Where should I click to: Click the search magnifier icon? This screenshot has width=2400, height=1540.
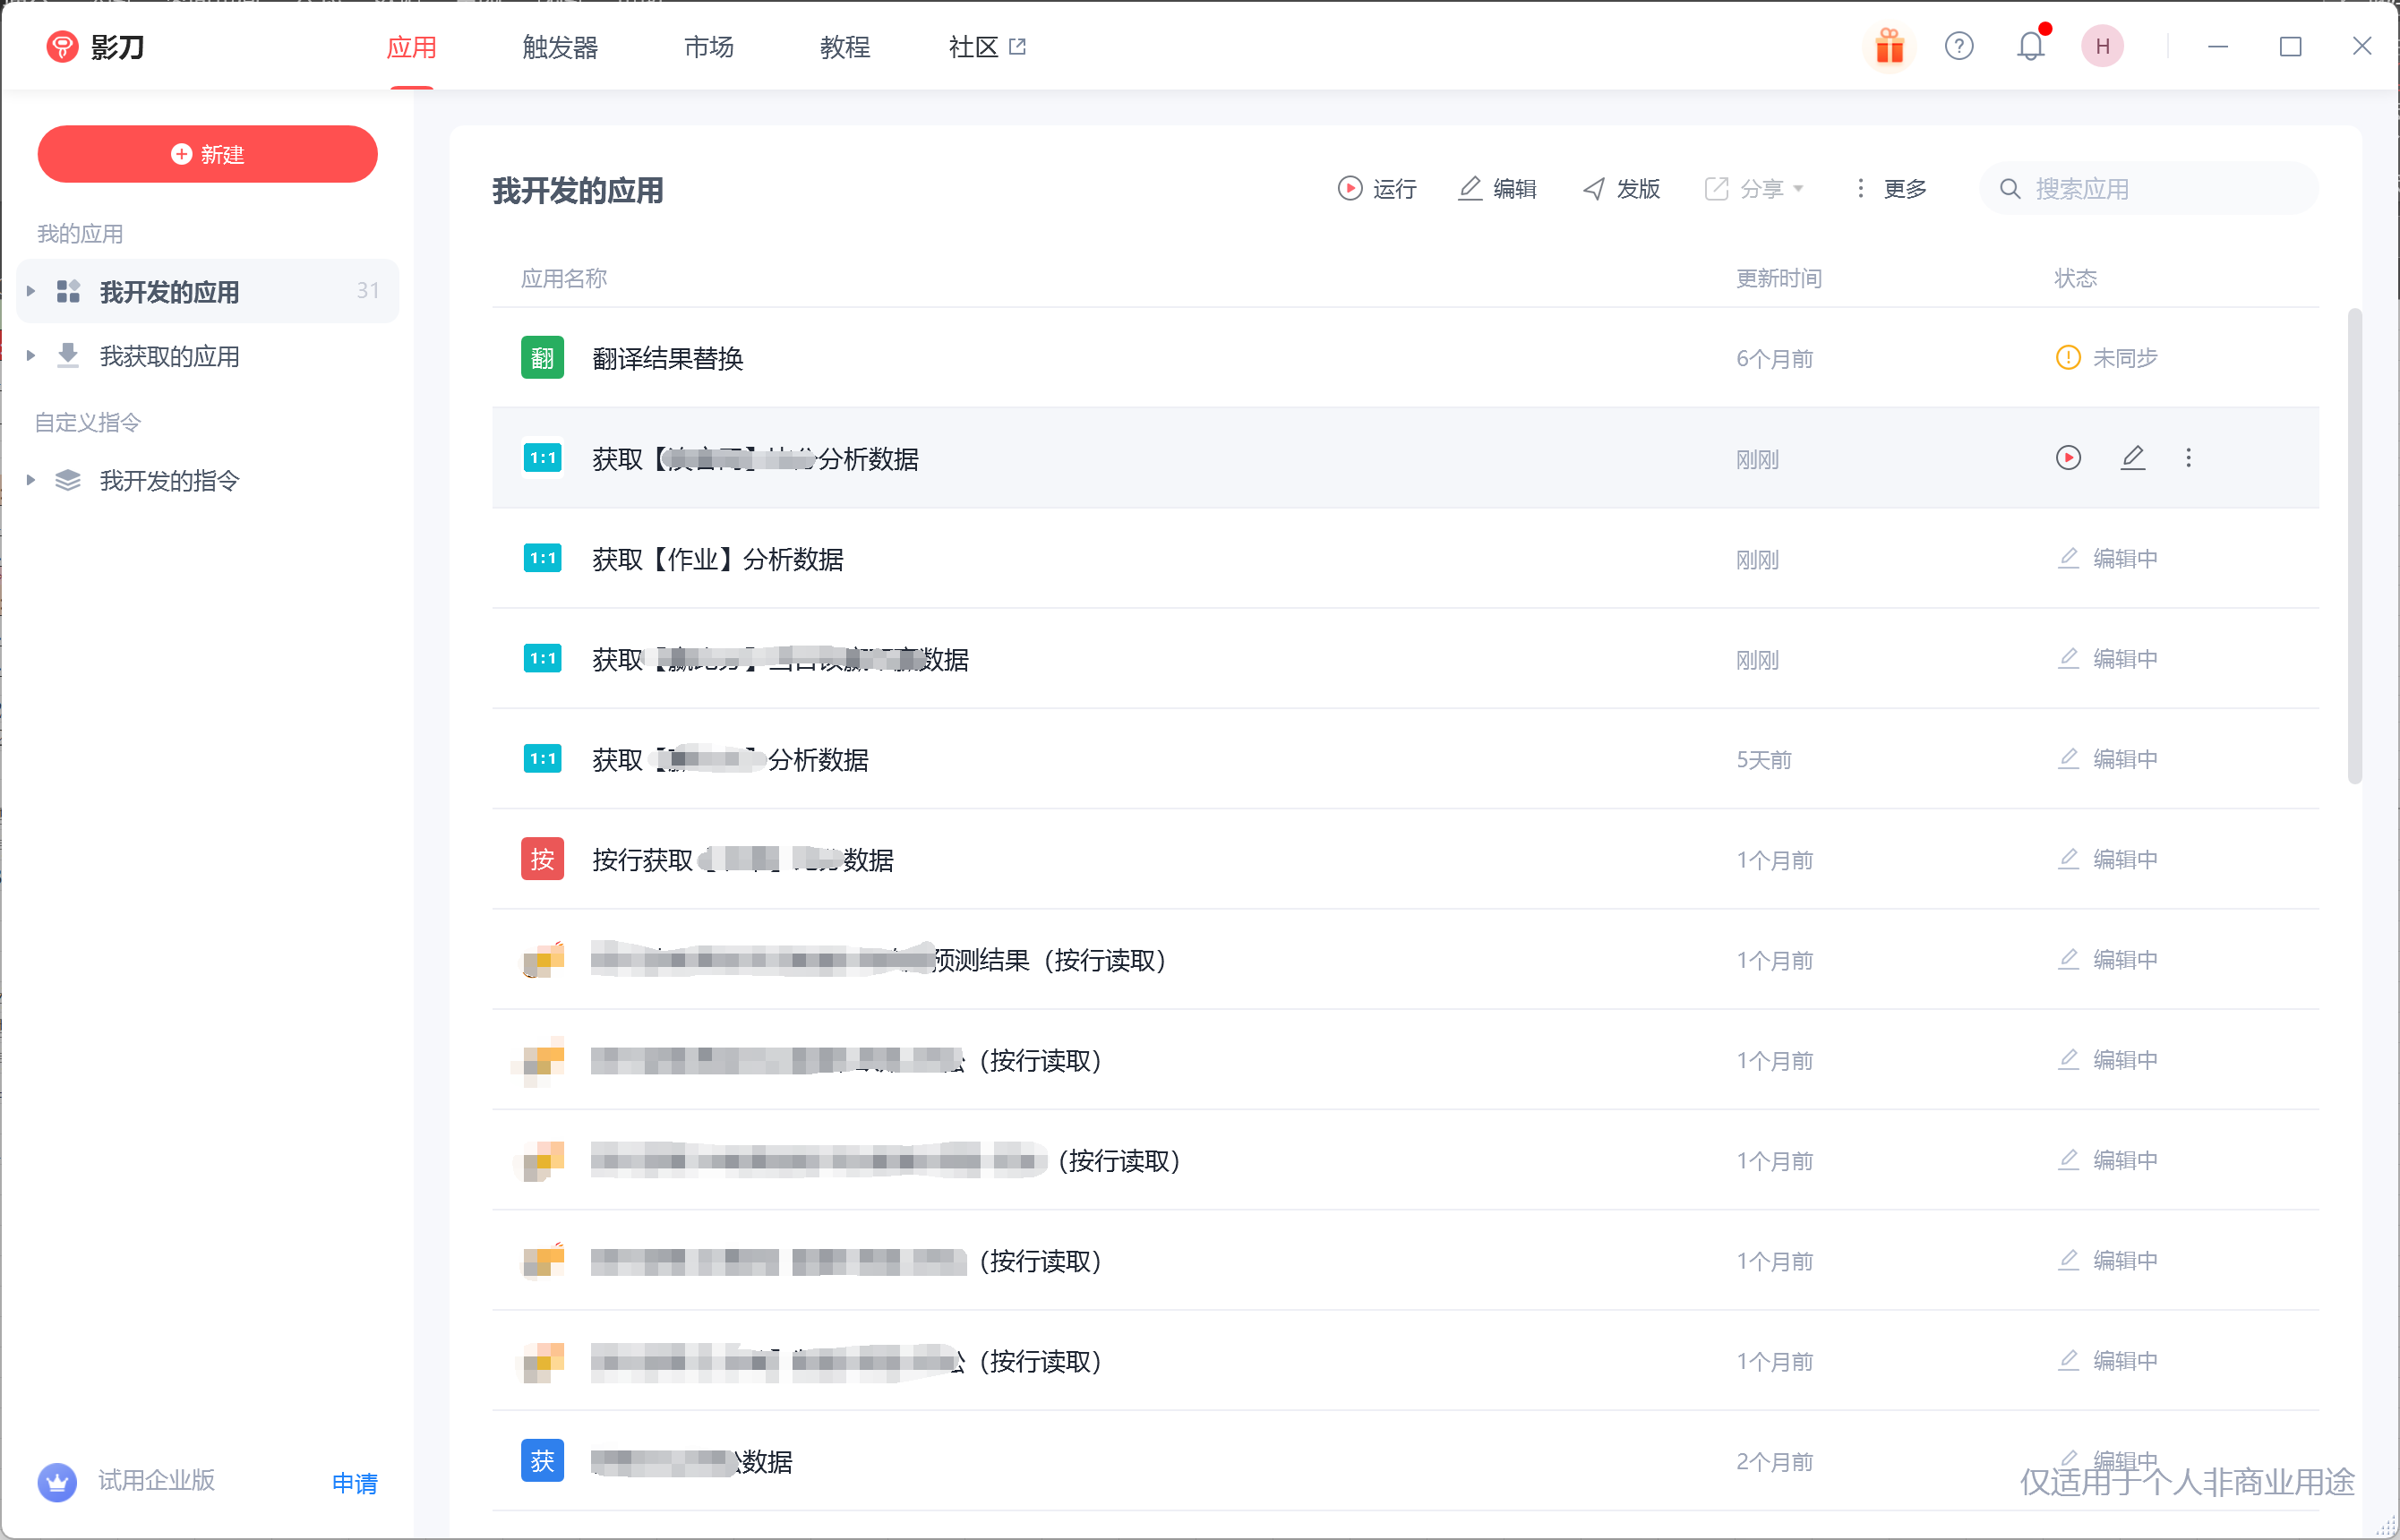pyautogui.click(x=2009, y=188)
